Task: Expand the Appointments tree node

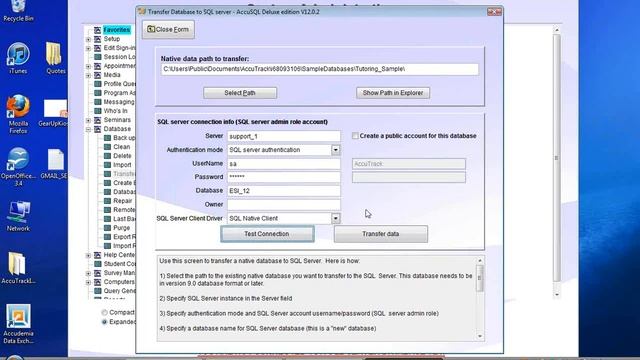Action: pos(88,67)
